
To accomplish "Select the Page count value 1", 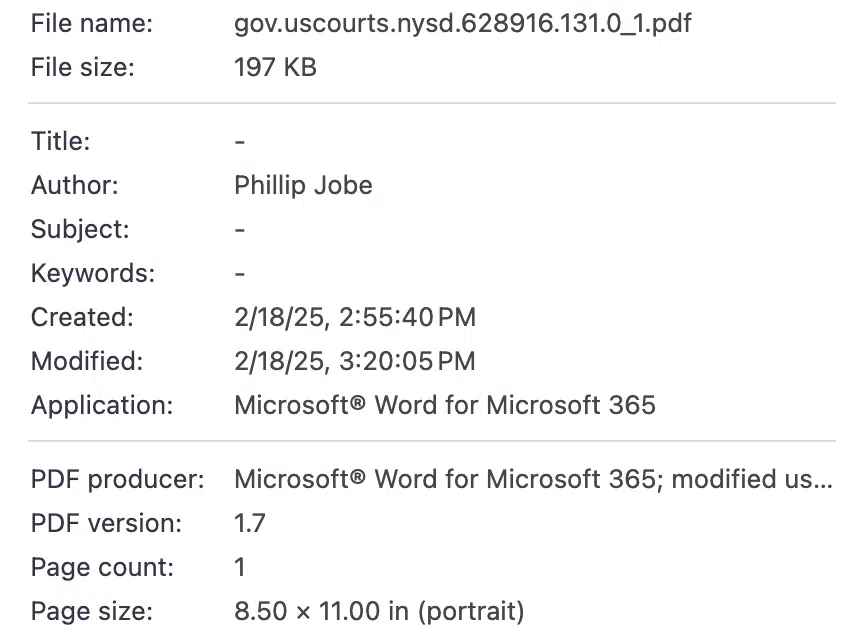I will point(240,567).
